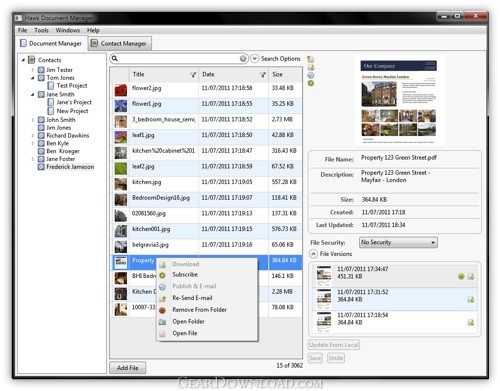This screenshot has height=391, width=500.
Task: Choose Re-Send E-mail in context menu
Action: coord(192,298)
